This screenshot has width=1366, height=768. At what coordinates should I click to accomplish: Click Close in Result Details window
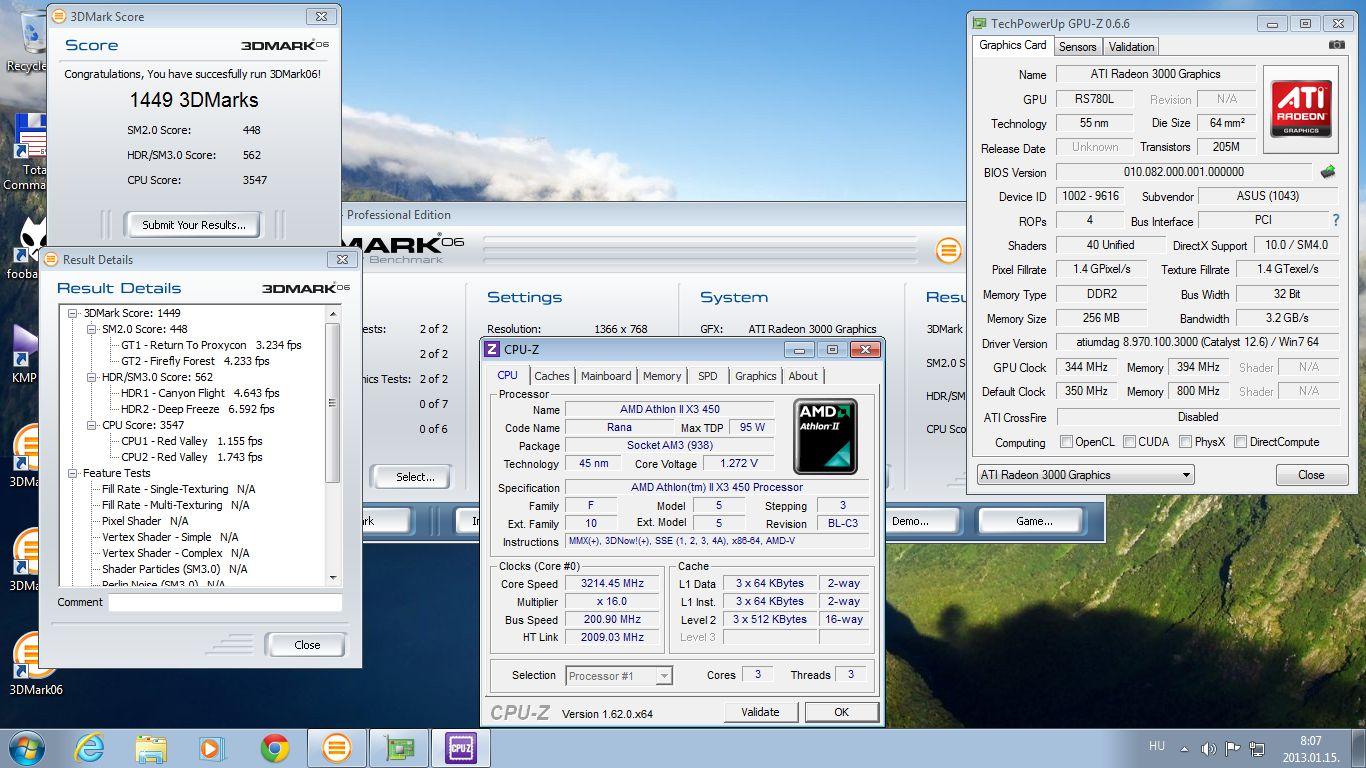[x=307, y=645]
